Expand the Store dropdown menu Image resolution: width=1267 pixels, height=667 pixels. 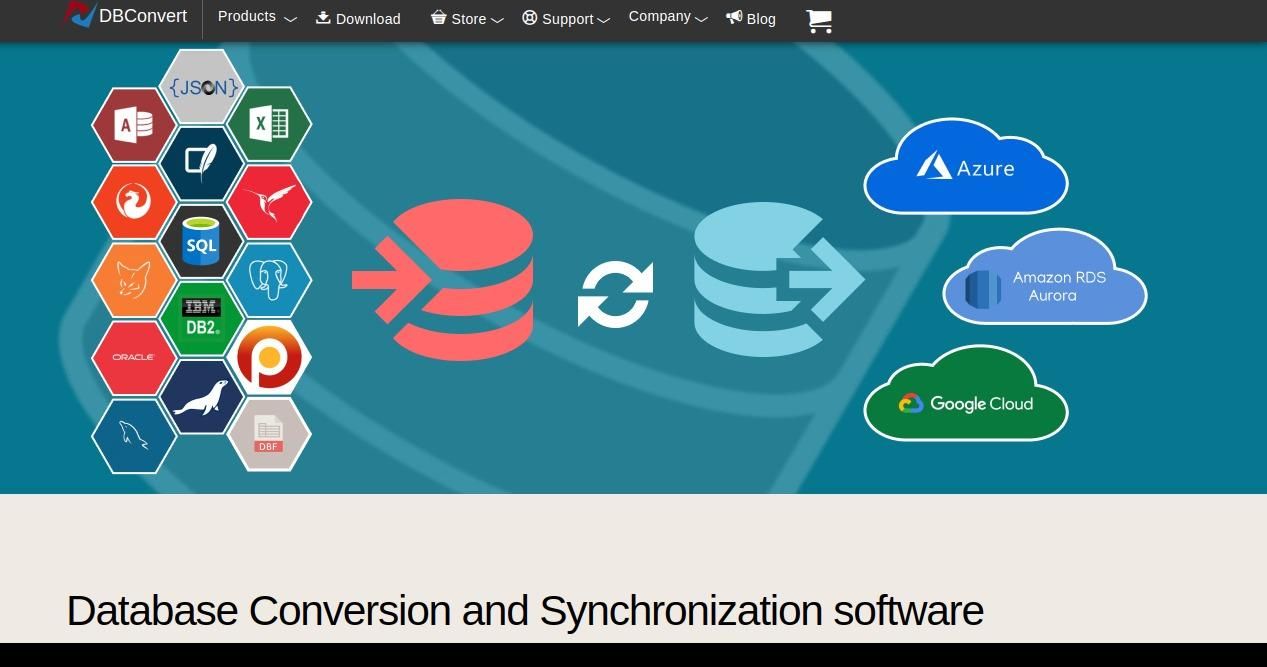pos(467,19)
